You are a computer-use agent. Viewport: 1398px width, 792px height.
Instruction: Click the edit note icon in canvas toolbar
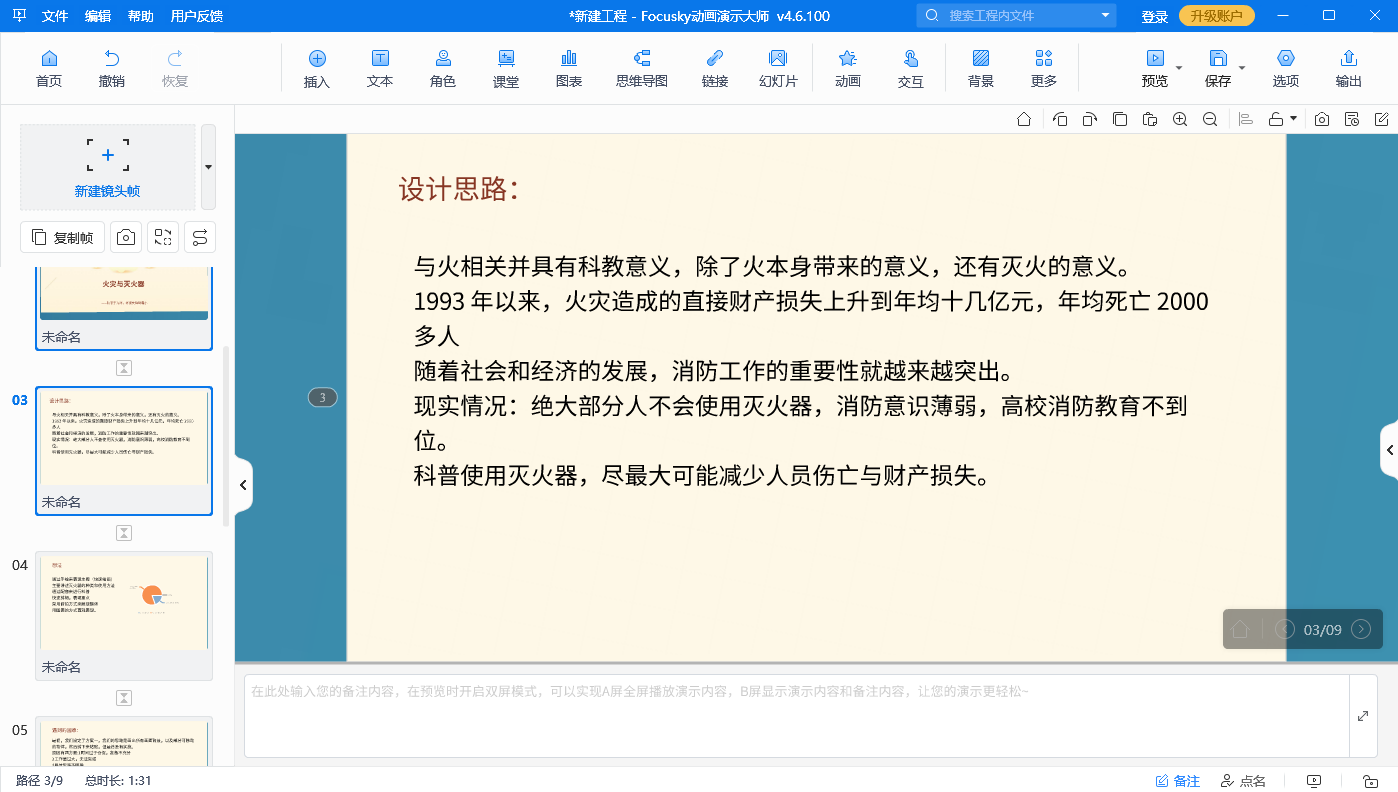1382,119
